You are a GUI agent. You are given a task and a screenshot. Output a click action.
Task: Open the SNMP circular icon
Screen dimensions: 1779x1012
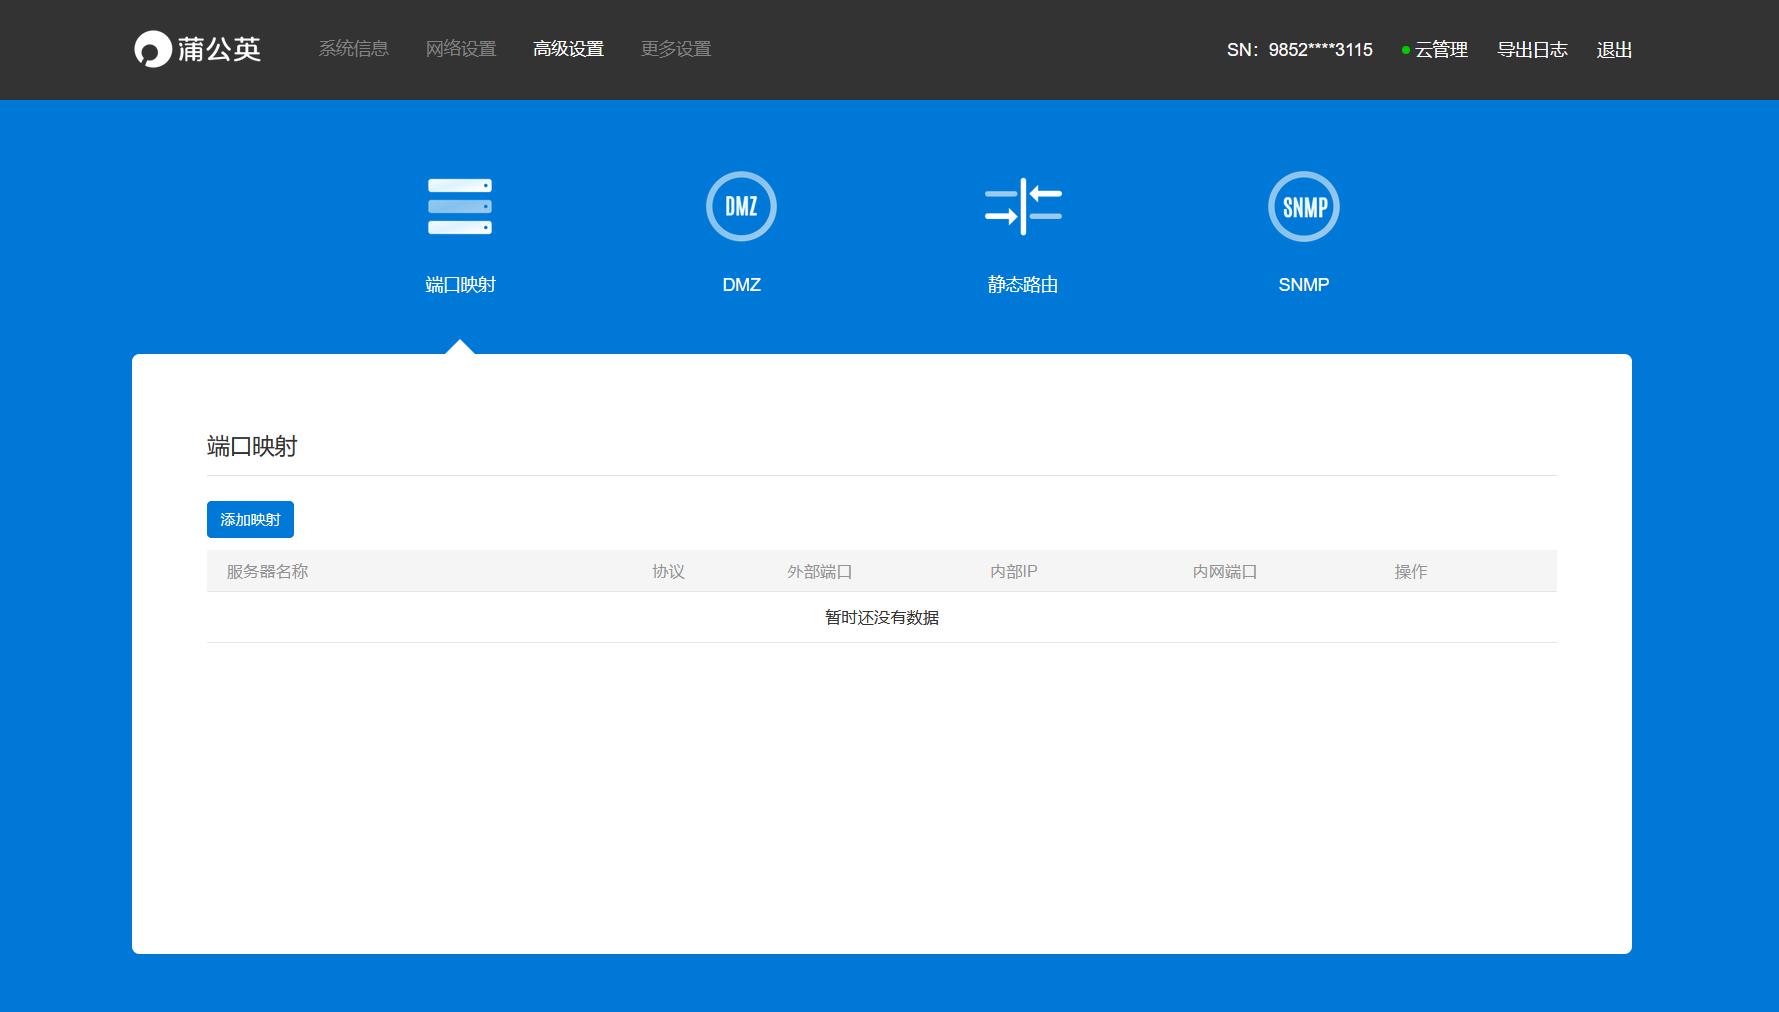coord(1303,207)
